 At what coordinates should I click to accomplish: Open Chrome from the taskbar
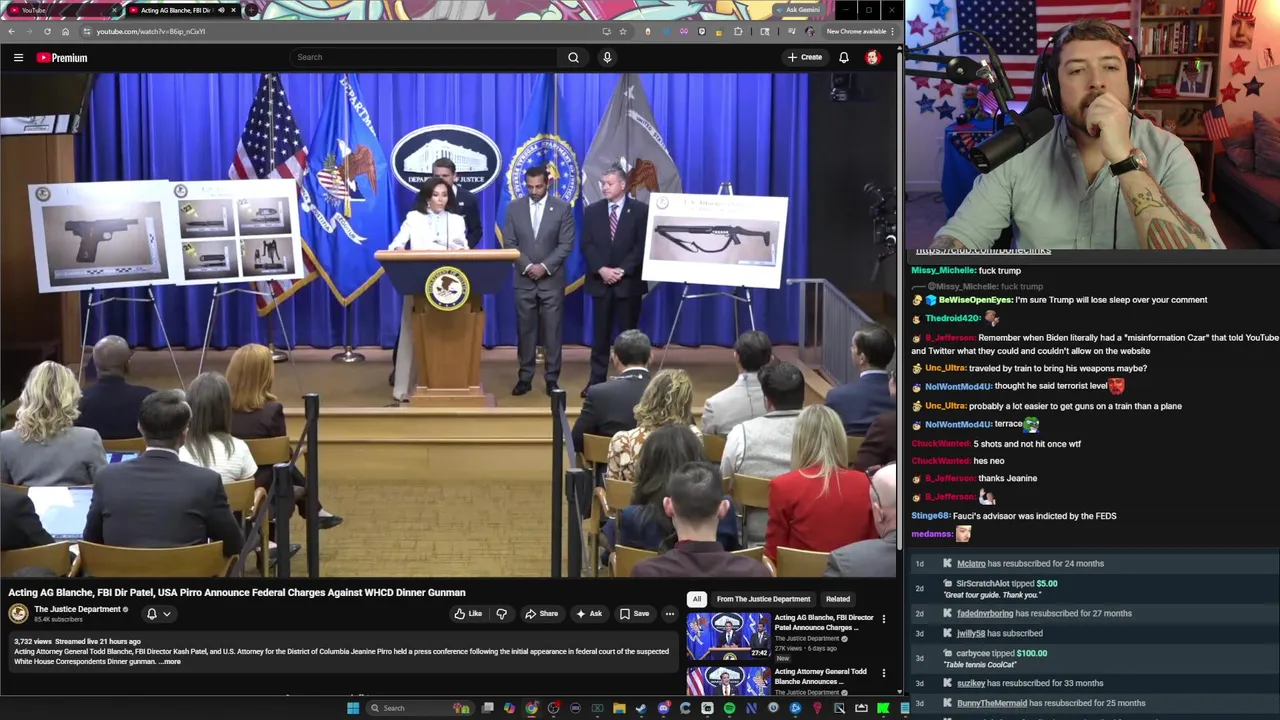click(532, 708)
